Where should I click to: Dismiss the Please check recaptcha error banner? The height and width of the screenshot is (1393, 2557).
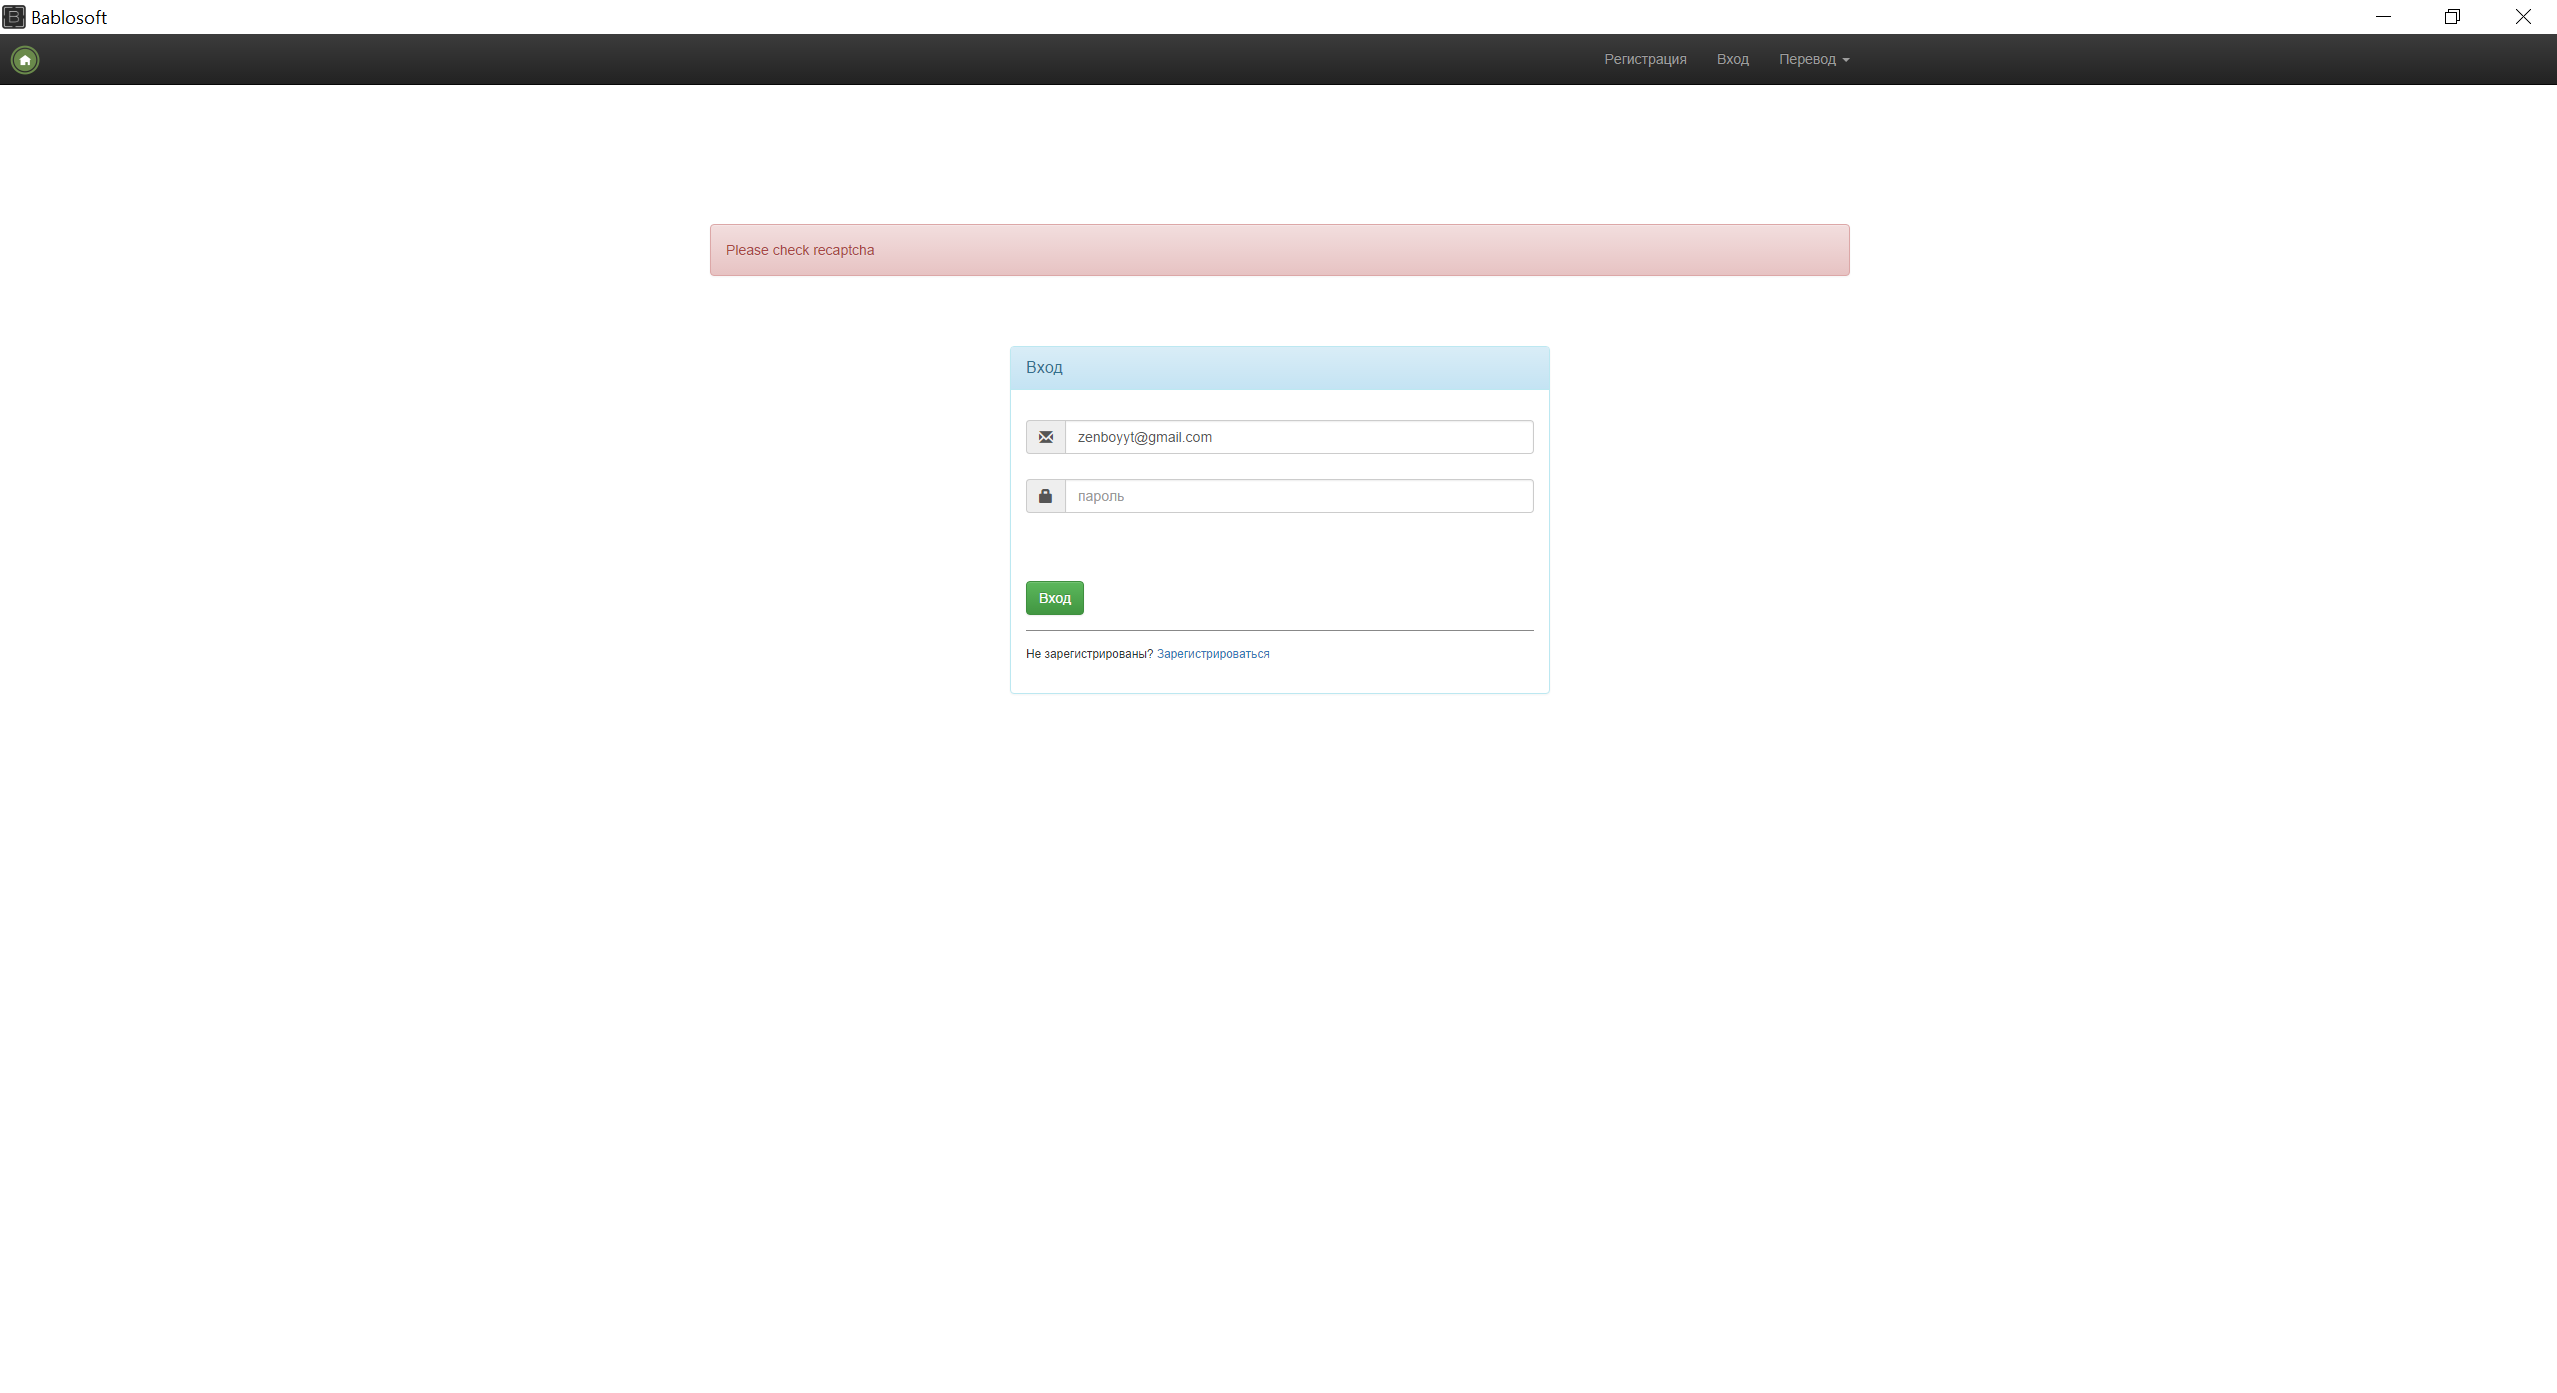tap(1278, 250)
